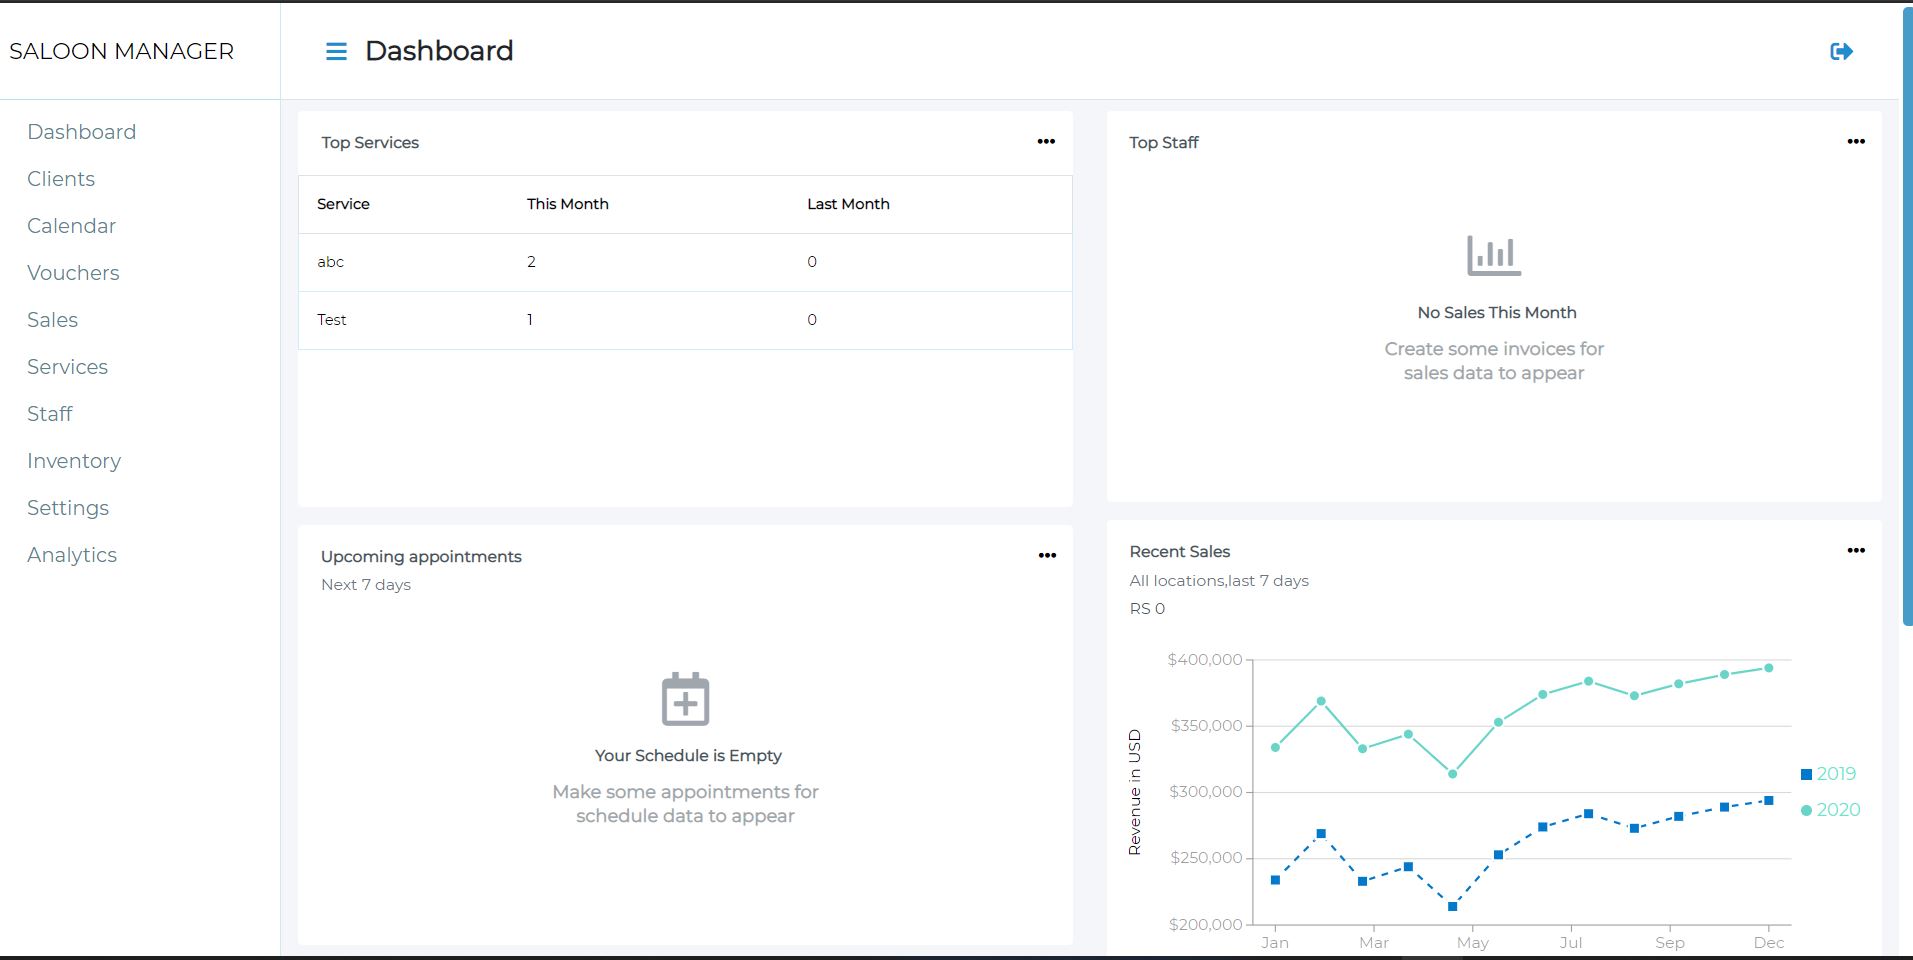
Task: Navigate to Sales page
Action: click(52, 320)
